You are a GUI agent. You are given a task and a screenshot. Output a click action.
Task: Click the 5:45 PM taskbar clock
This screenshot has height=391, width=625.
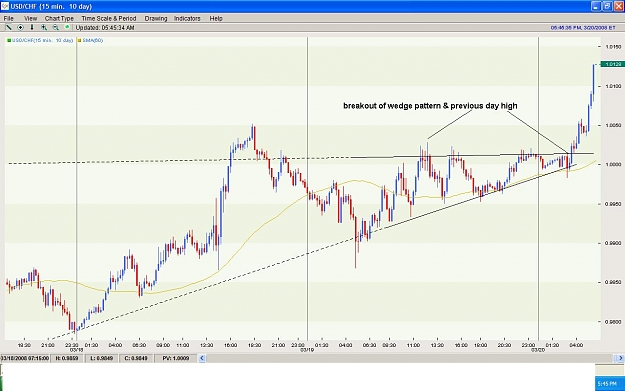click(x=607, y=384)
